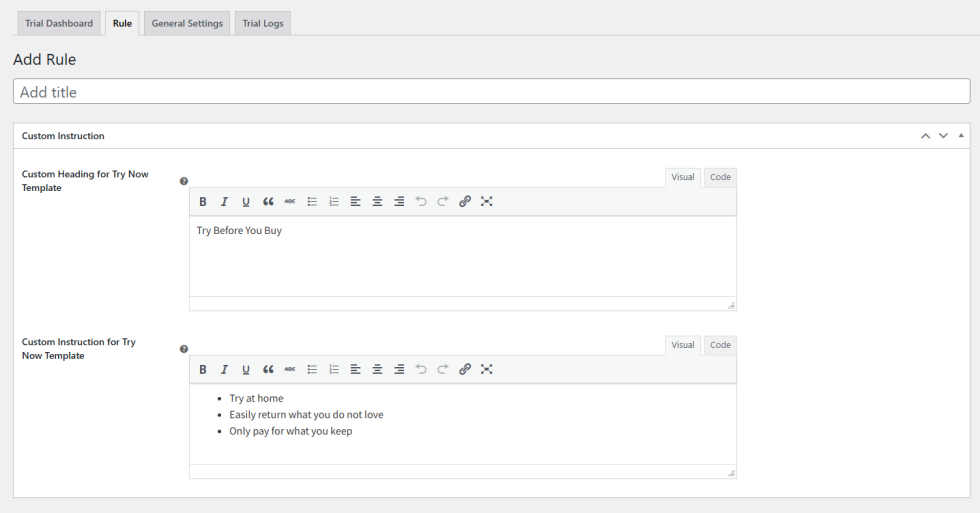
Task: Open fullscreen mode in Custom Heading editor
Action: point(486,201)
